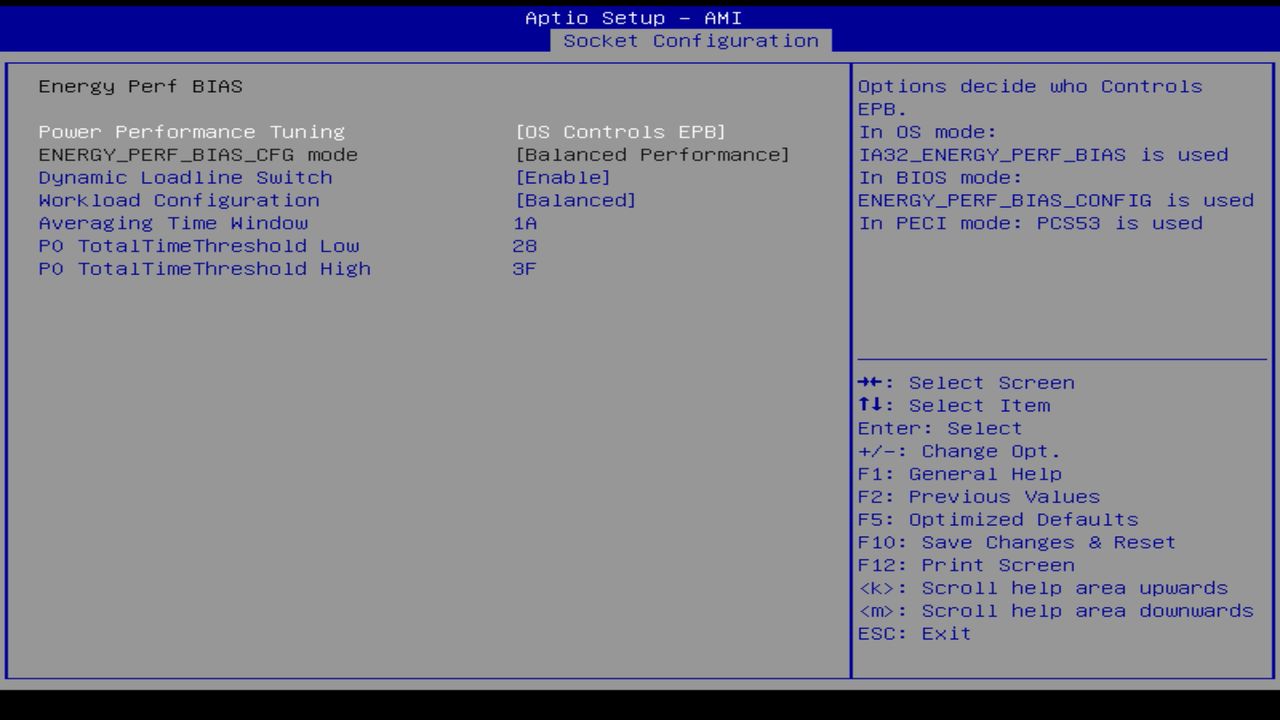
Task: Select the Balanced Performance value
Action: 651,154
